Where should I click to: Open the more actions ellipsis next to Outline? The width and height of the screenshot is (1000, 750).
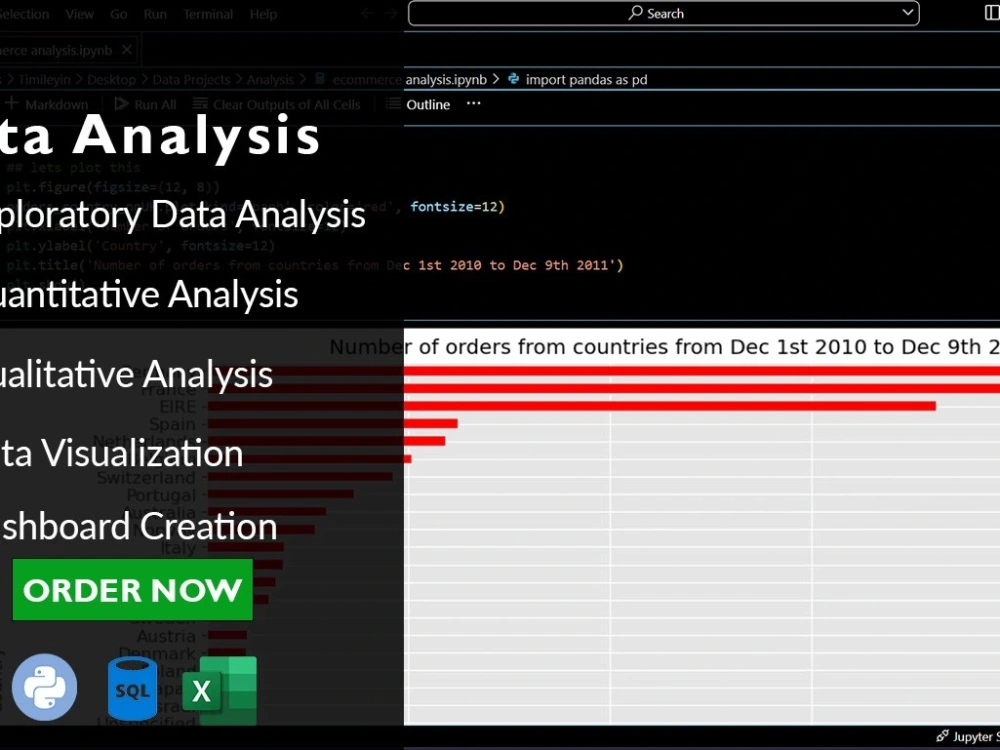pos(473,103)
